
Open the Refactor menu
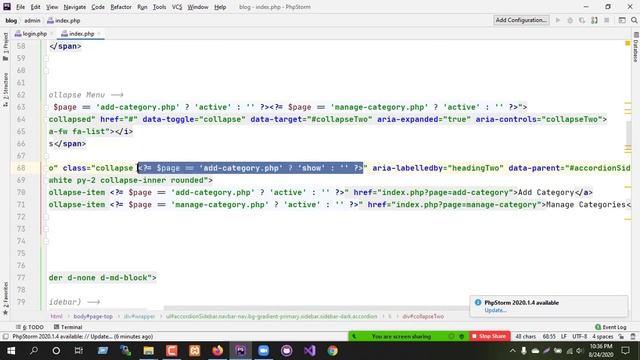pyautogui.click(x=121, y=7)
